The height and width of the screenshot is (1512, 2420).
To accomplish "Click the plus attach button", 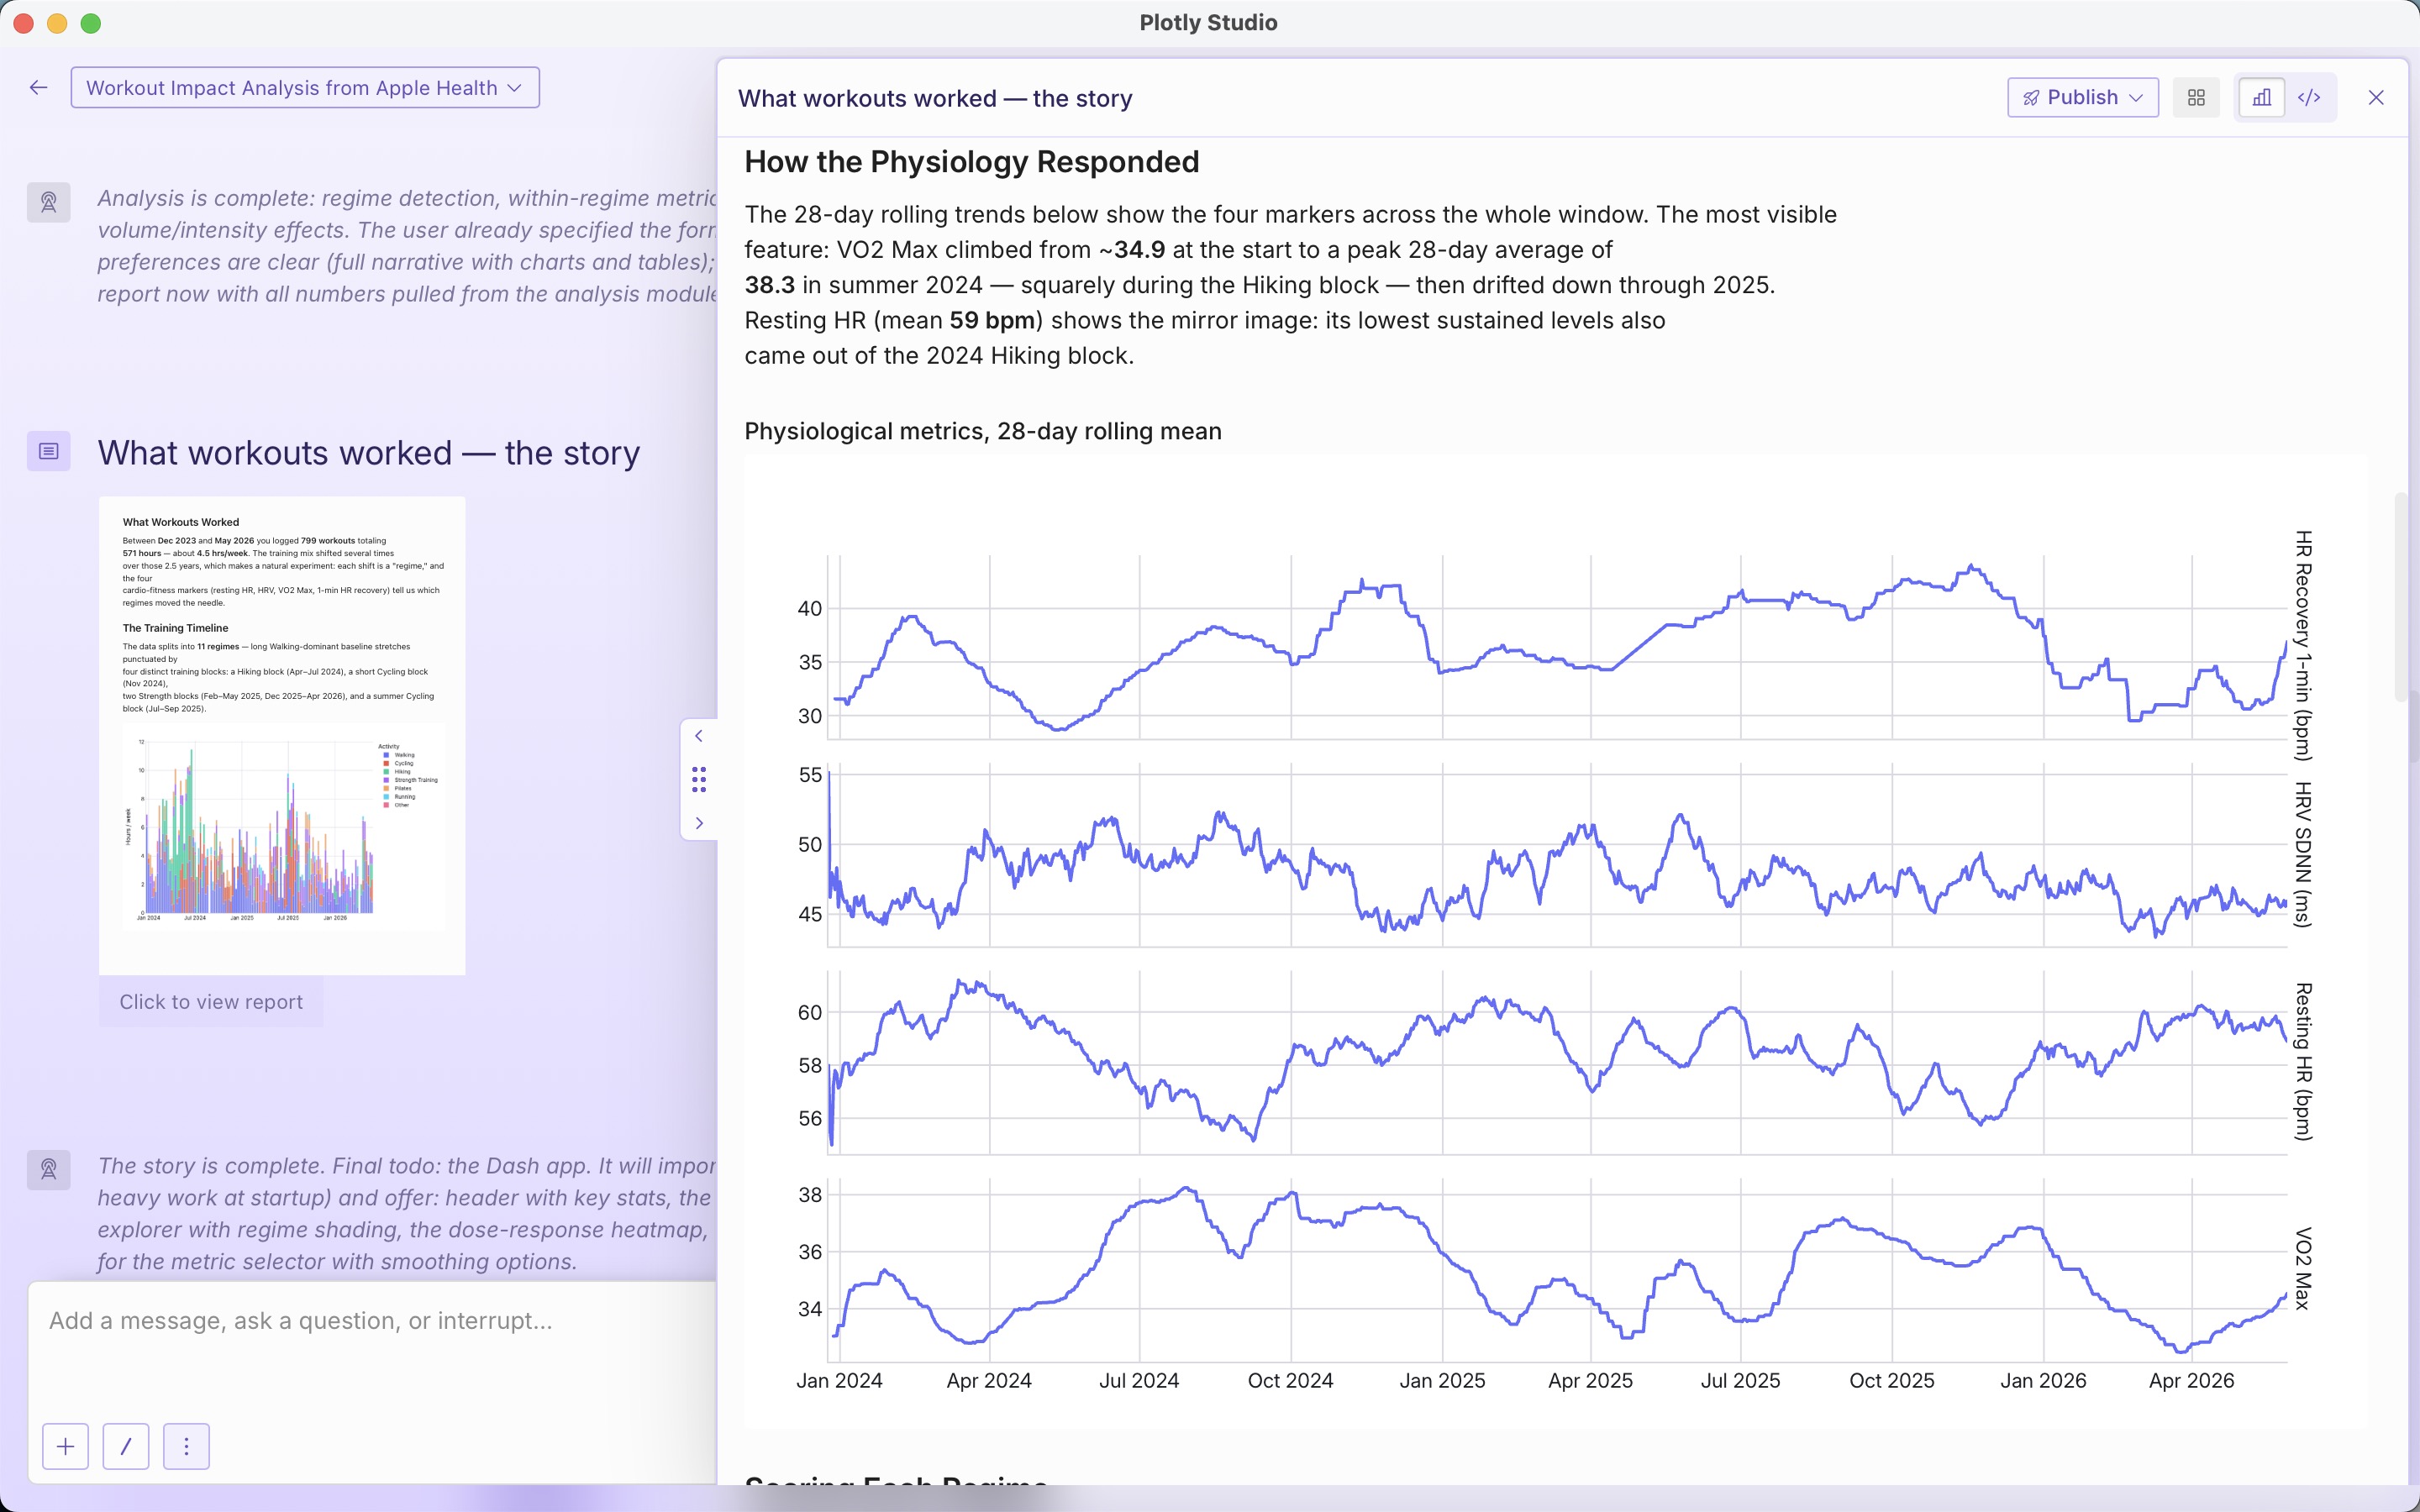I will point(66,1446).
